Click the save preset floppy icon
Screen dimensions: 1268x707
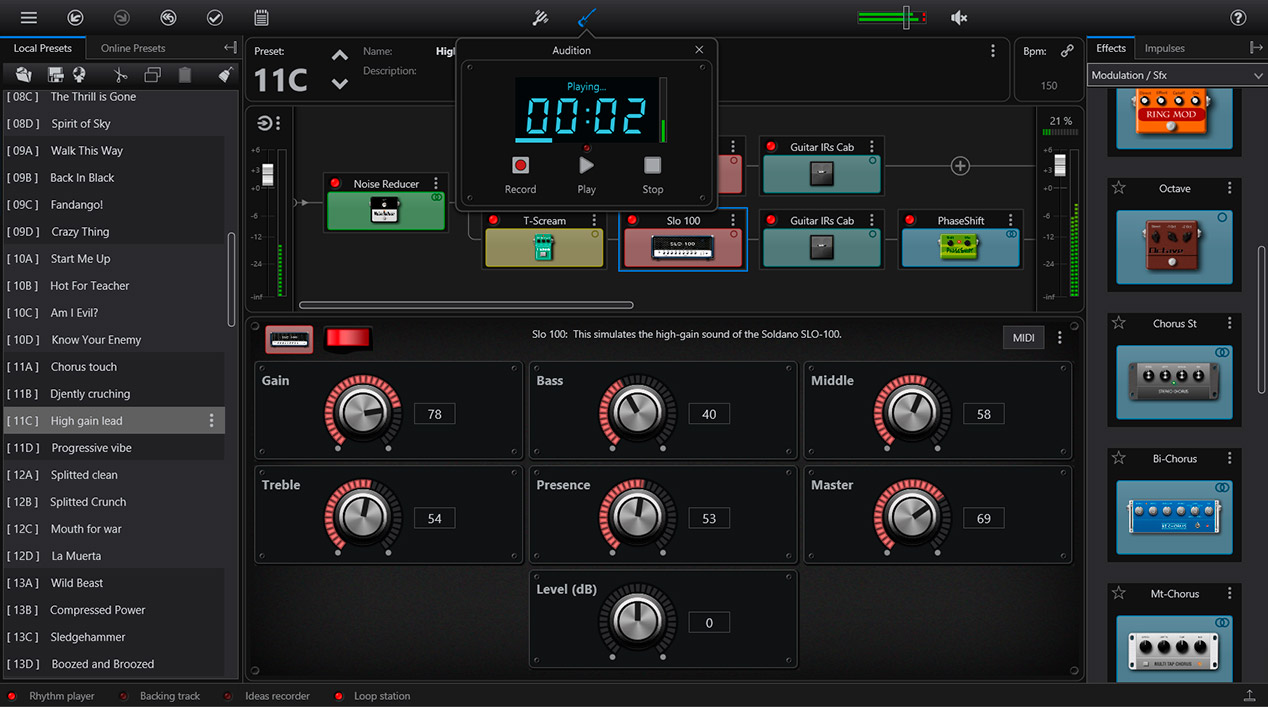point(56,75)
